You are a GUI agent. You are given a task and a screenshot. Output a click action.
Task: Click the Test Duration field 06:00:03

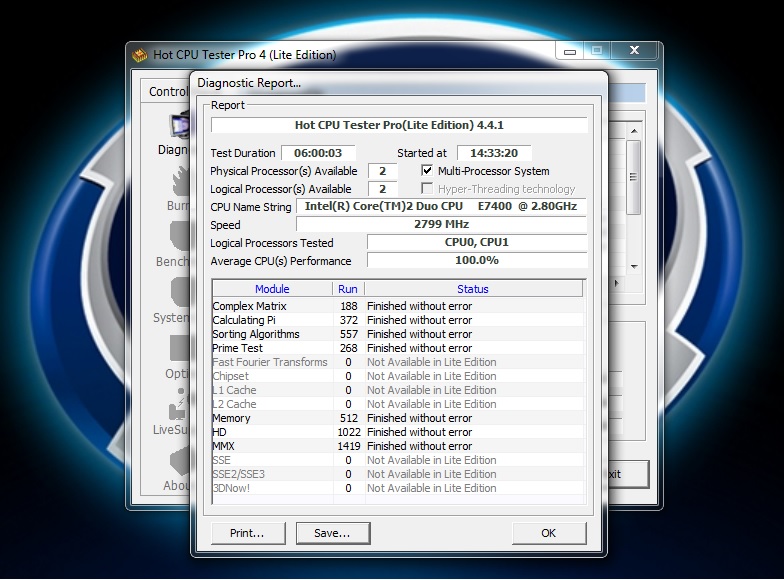click(318, 153)
